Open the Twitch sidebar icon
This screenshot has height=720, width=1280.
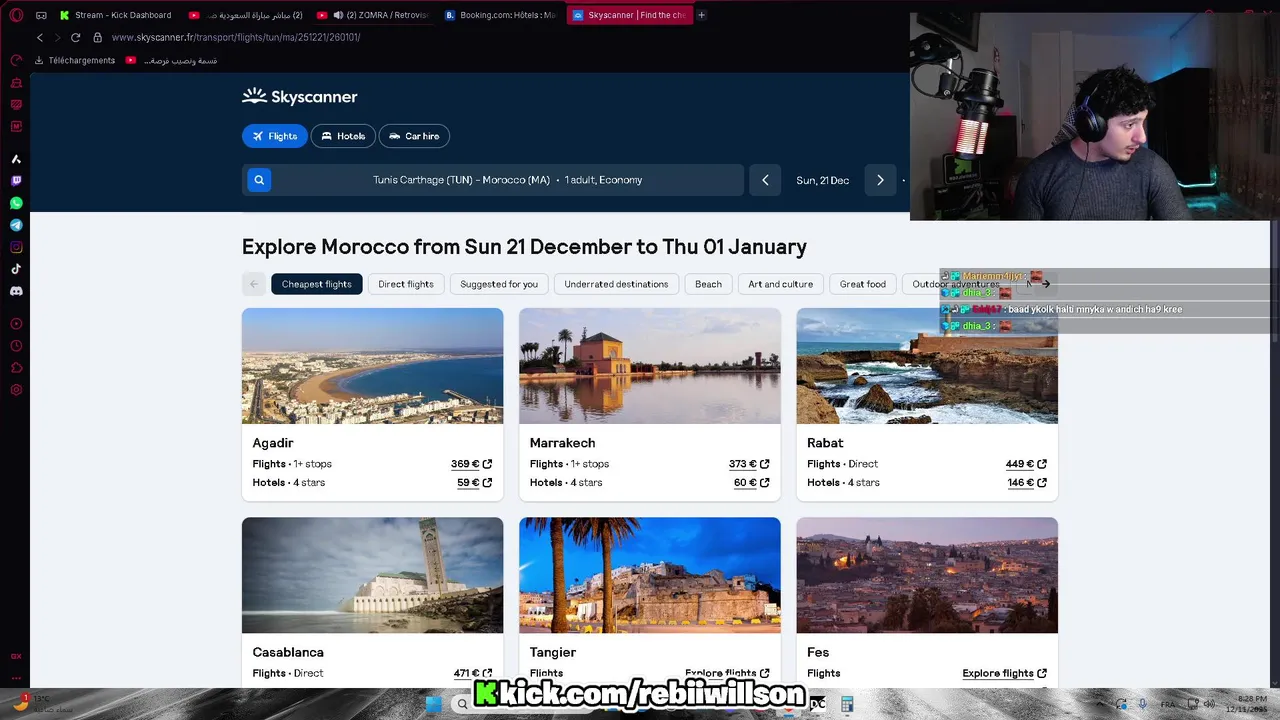tap(16, 181)
